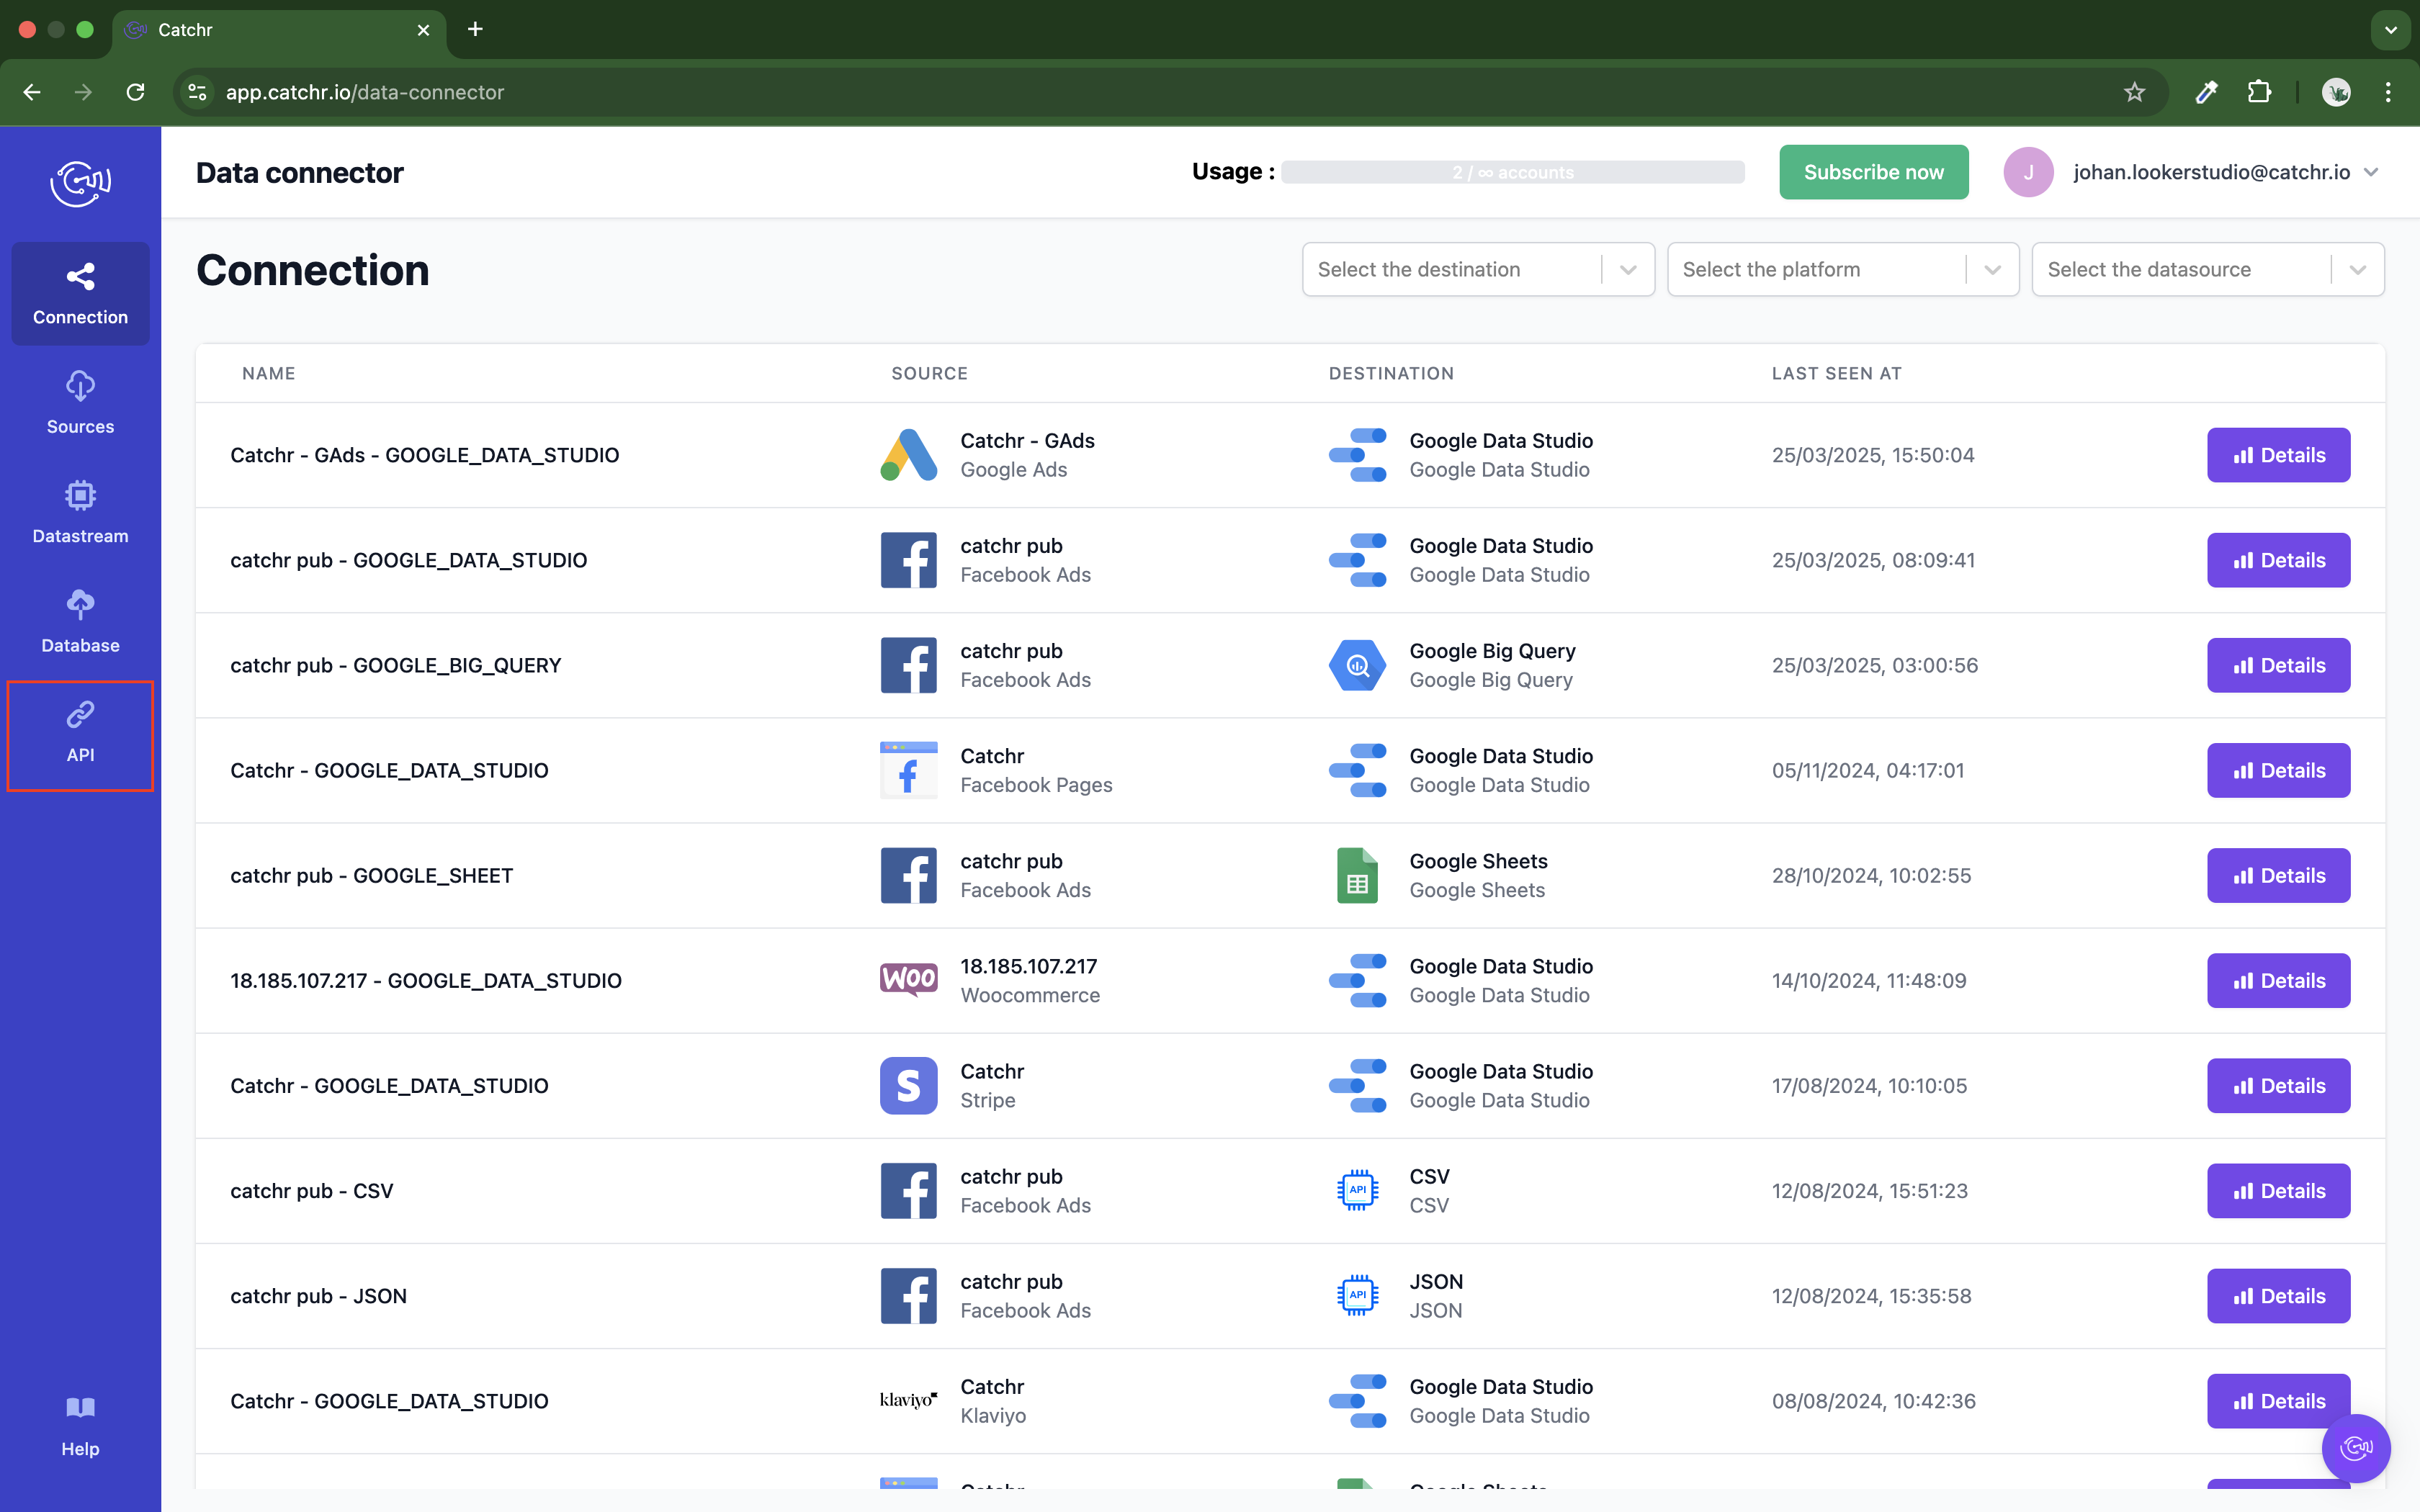This screenshot has height=1512, width=2420.
Task: Open the Catchr chat widget bubble
Action: [x=2355, y=1447]
